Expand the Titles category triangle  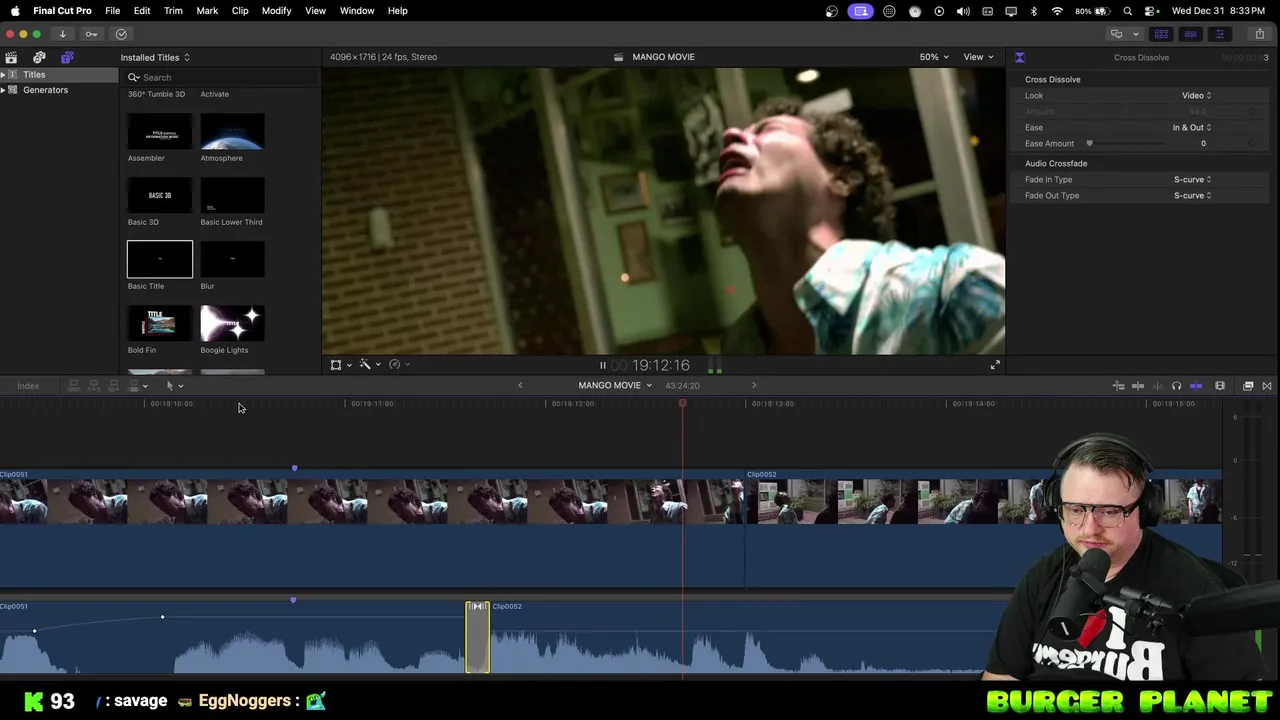[4, 75]
